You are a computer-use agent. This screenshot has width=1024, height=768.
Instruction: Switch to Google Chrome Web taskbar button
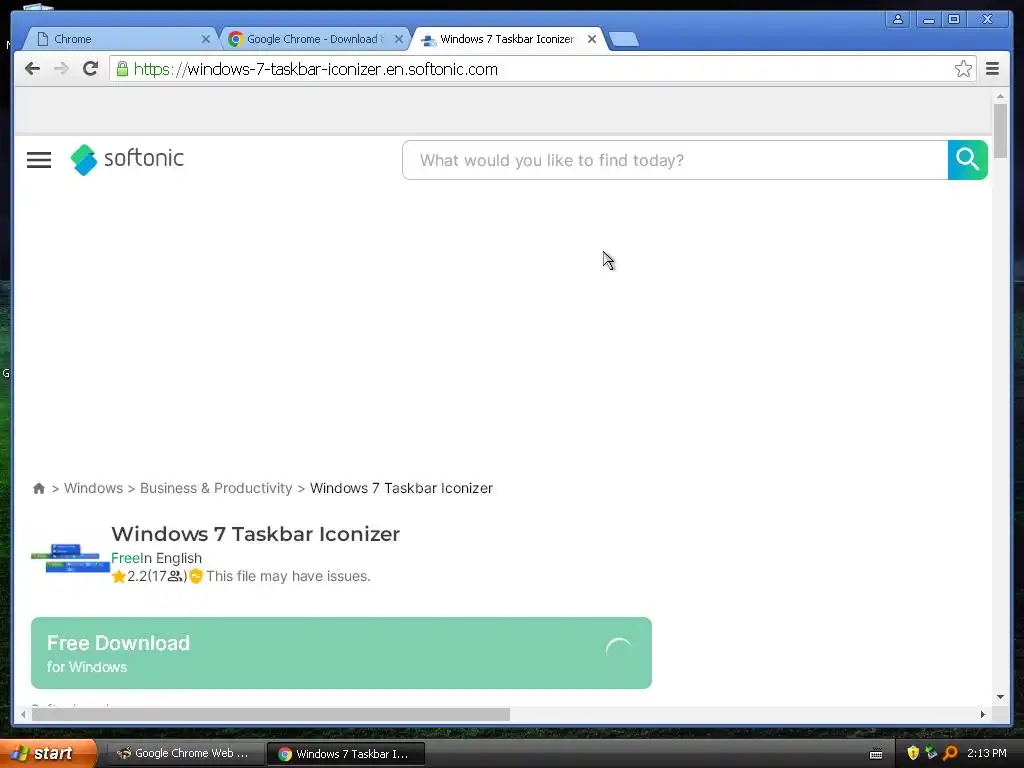184,753
